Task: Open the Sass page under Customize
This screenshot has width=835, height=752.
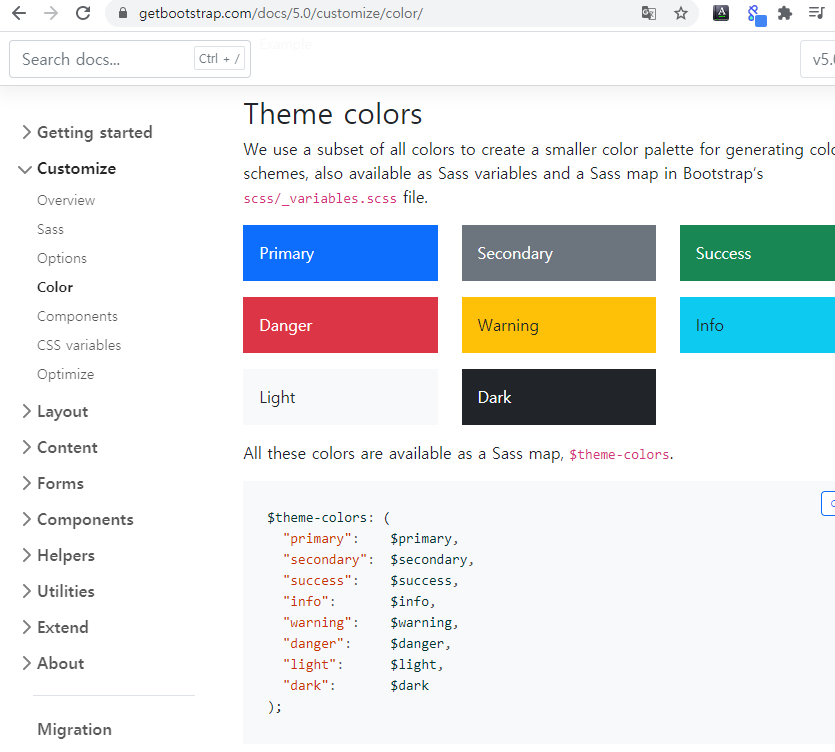Action: (x=51, y=230)
